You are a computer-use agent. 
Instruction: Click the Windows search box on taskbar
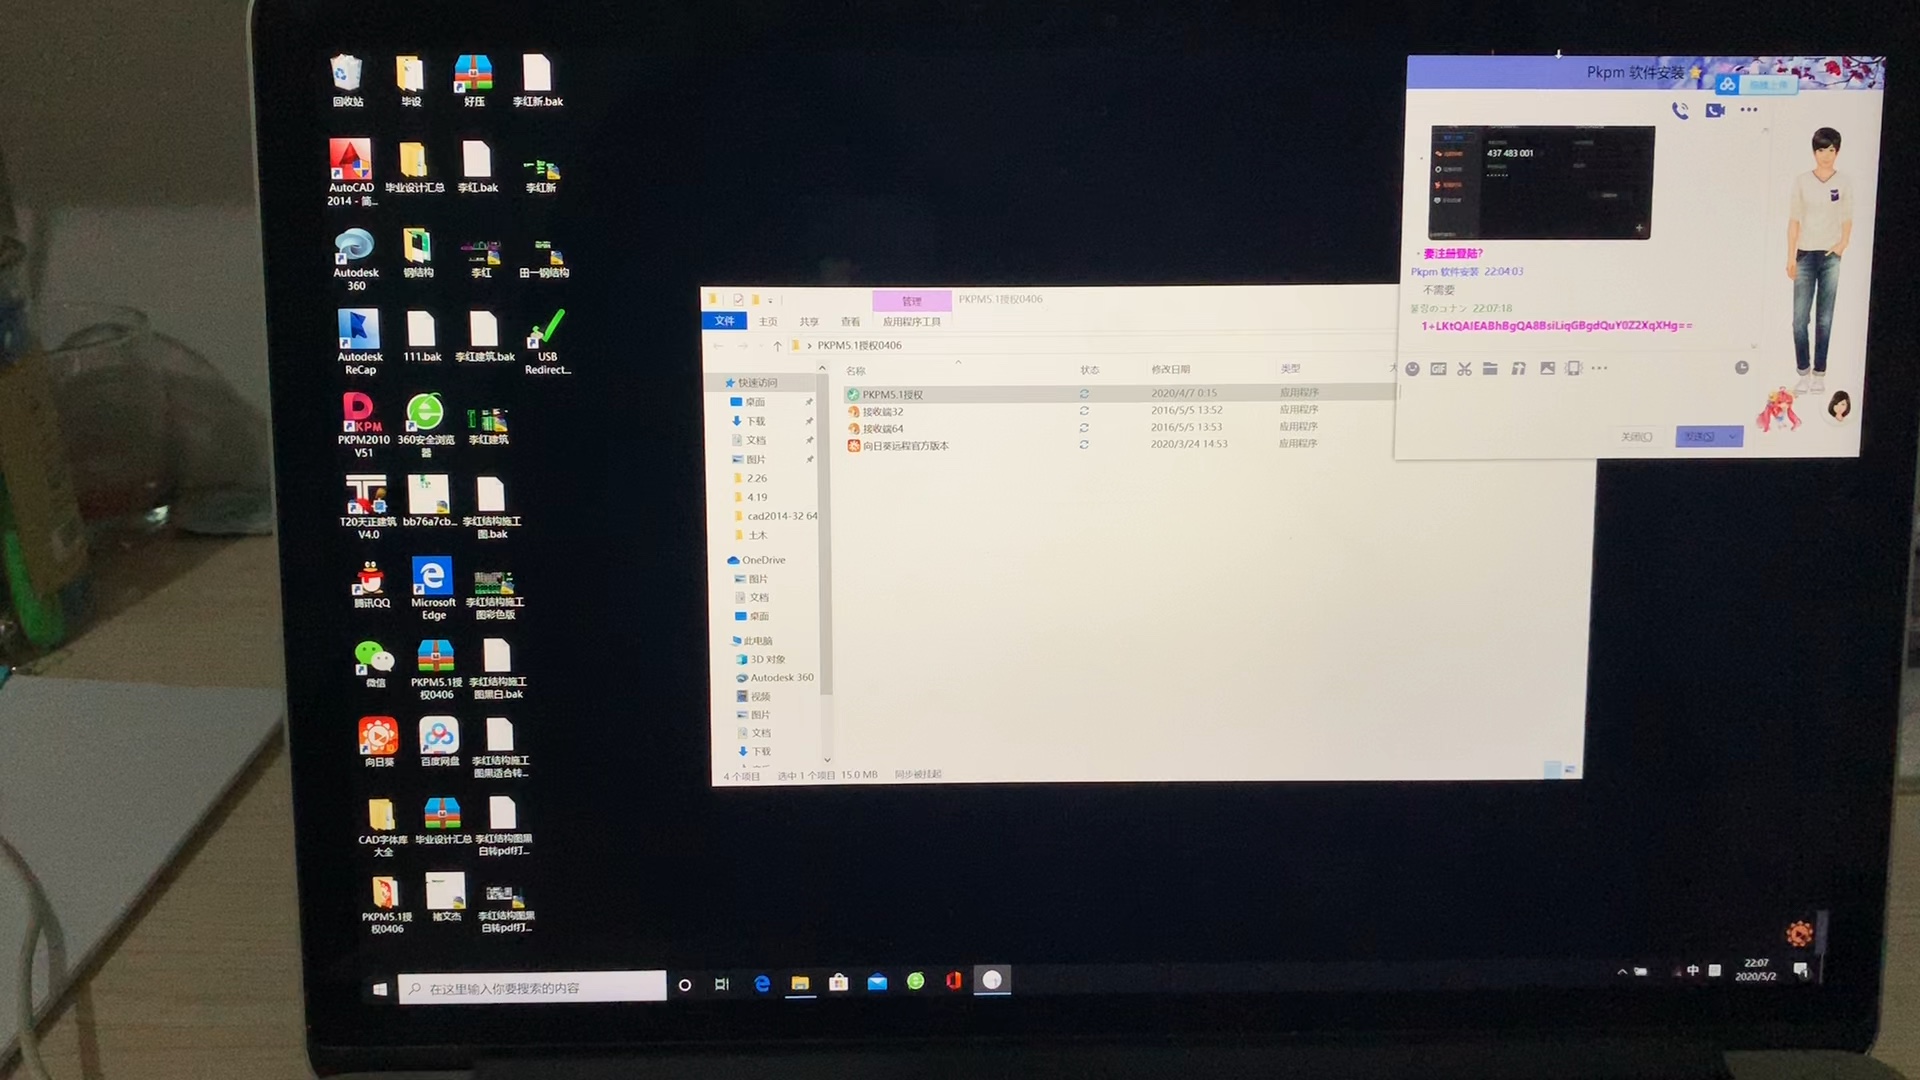pos(532,988)
